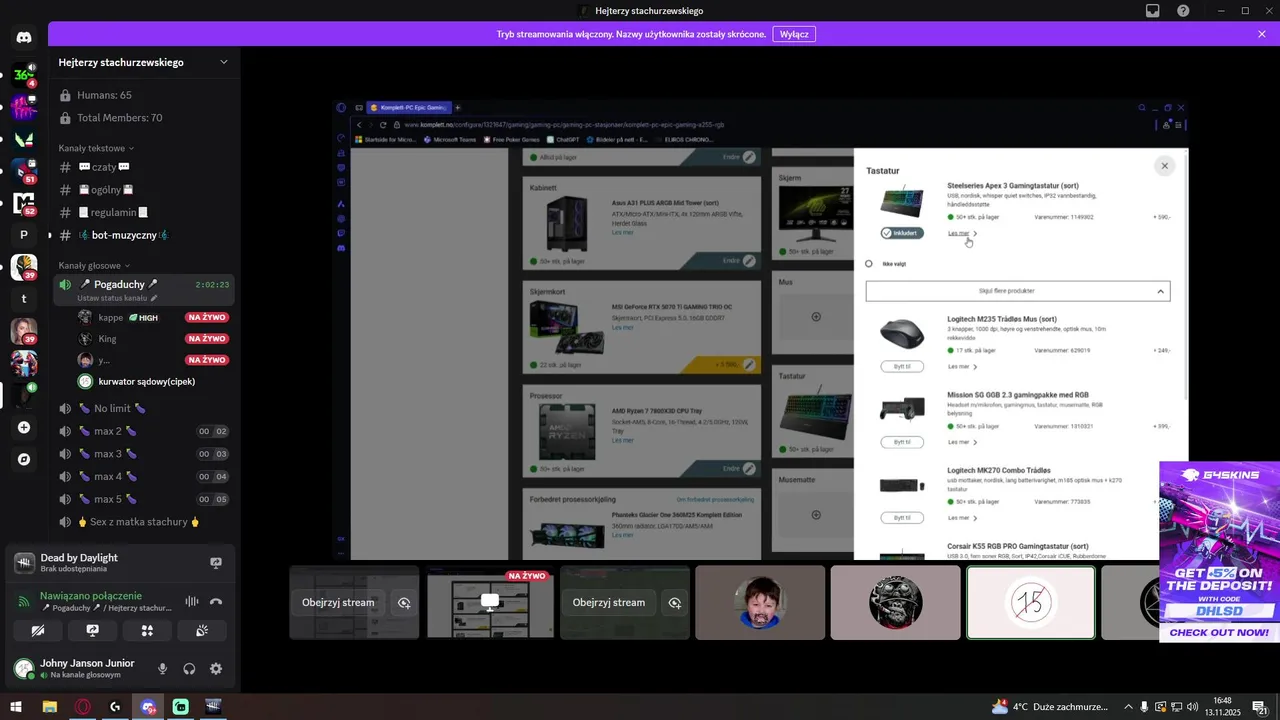Screen dimensions: 1280x720
Task: Open the ogólny text channel
Action: coord(144,190)
